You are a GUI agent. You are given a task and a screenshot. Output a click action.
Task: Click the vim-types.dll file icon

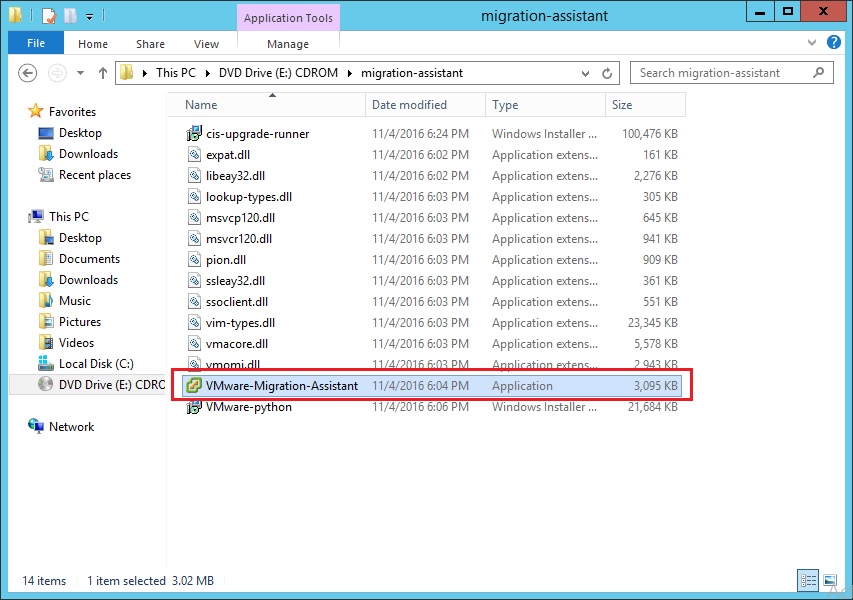click(194, 323)
